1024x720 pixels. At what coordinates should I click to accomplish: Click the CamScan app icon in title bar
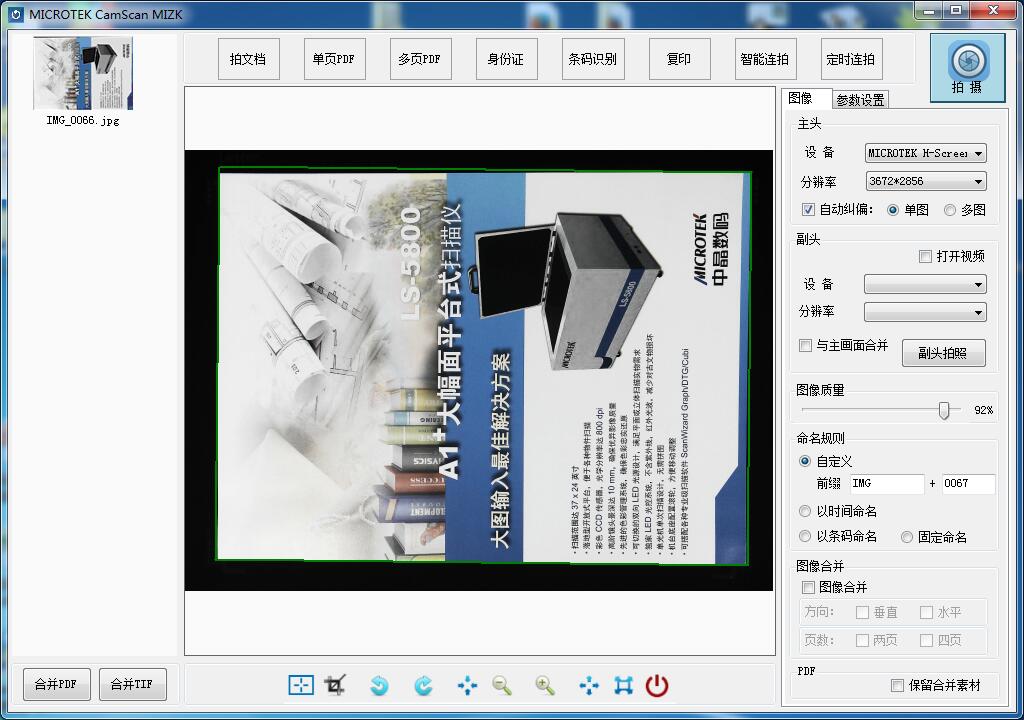pos(16,14)
